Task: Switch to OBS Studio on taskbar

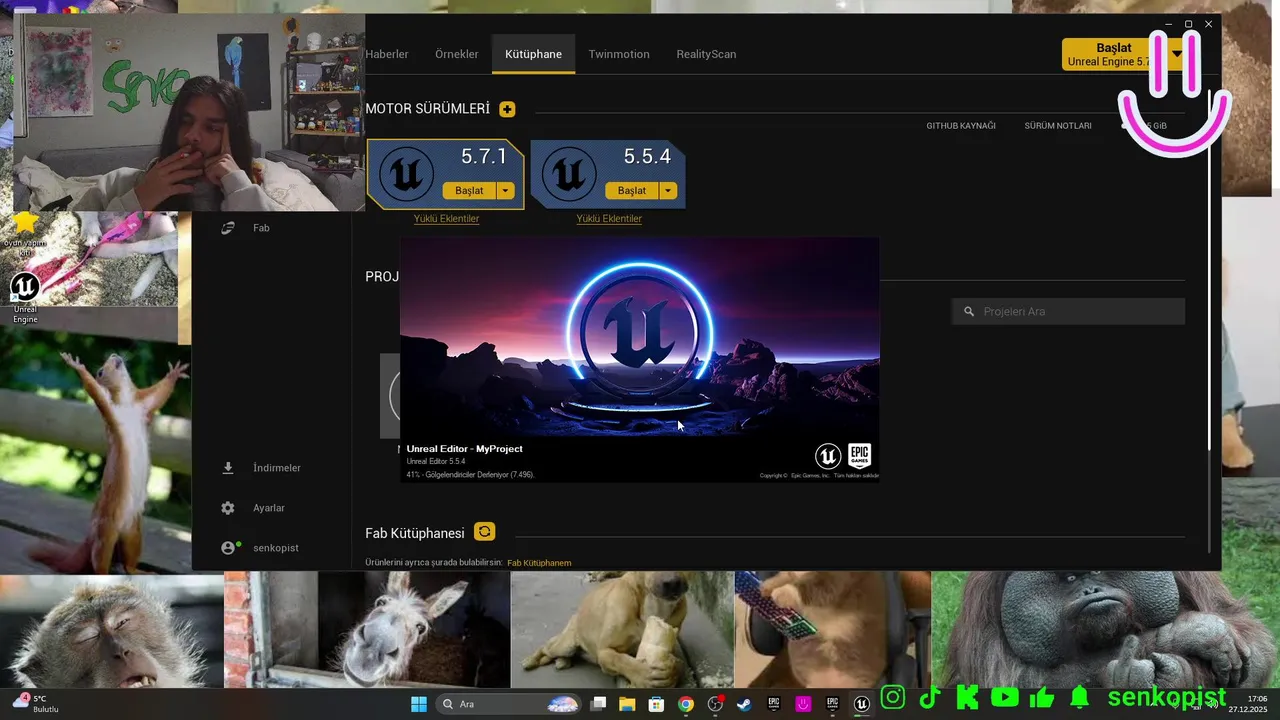Action: coord(715,704)
